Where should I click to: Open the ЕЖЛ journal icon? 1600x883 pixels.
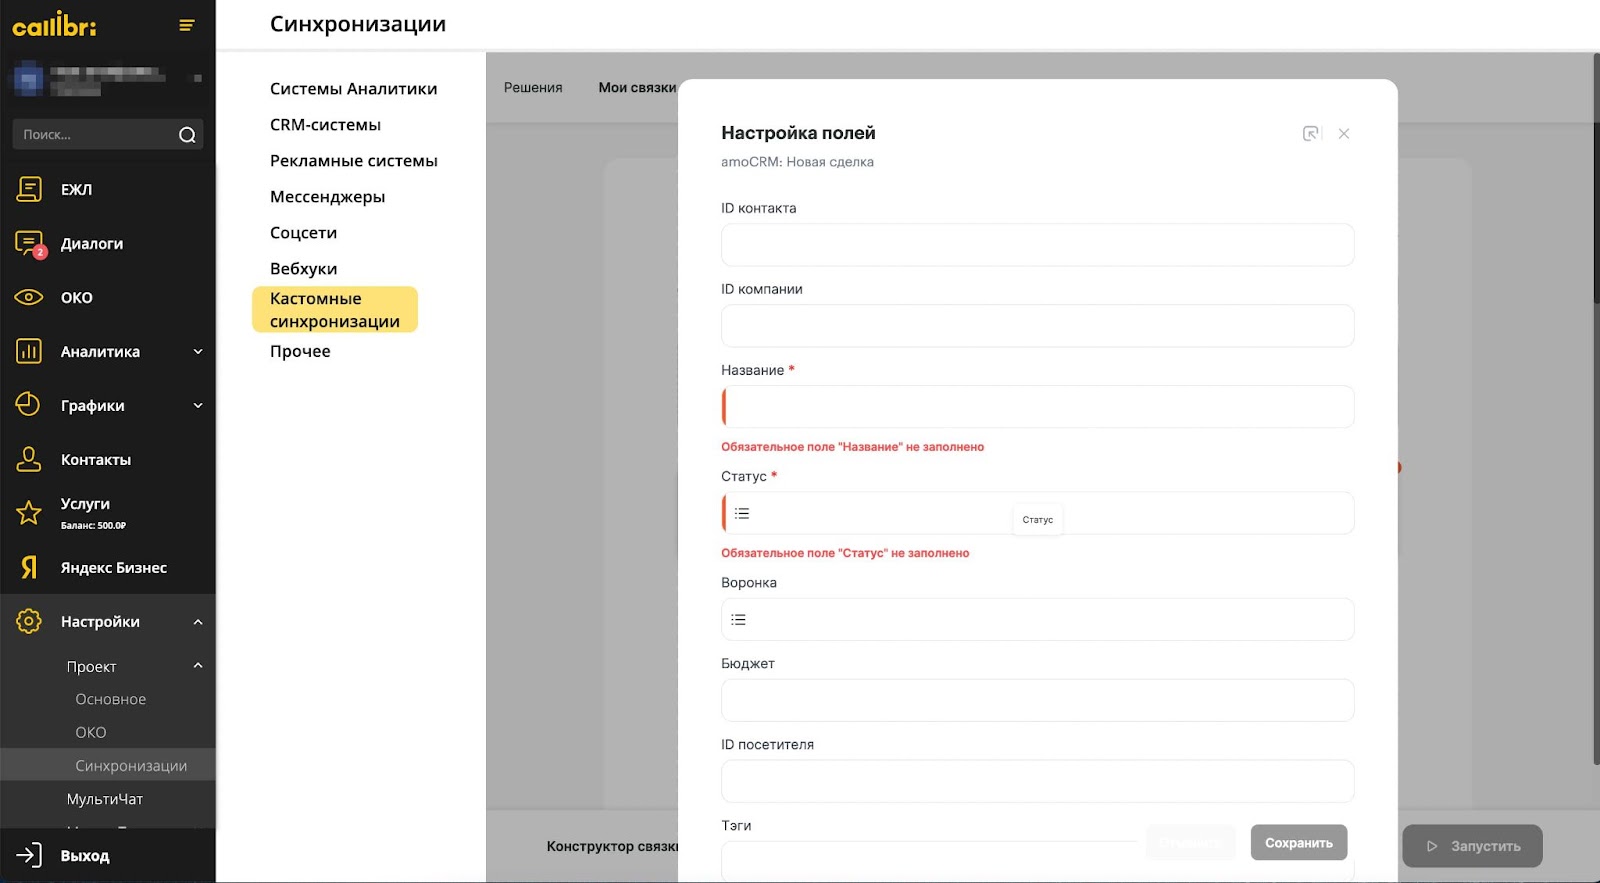point(29,189)
